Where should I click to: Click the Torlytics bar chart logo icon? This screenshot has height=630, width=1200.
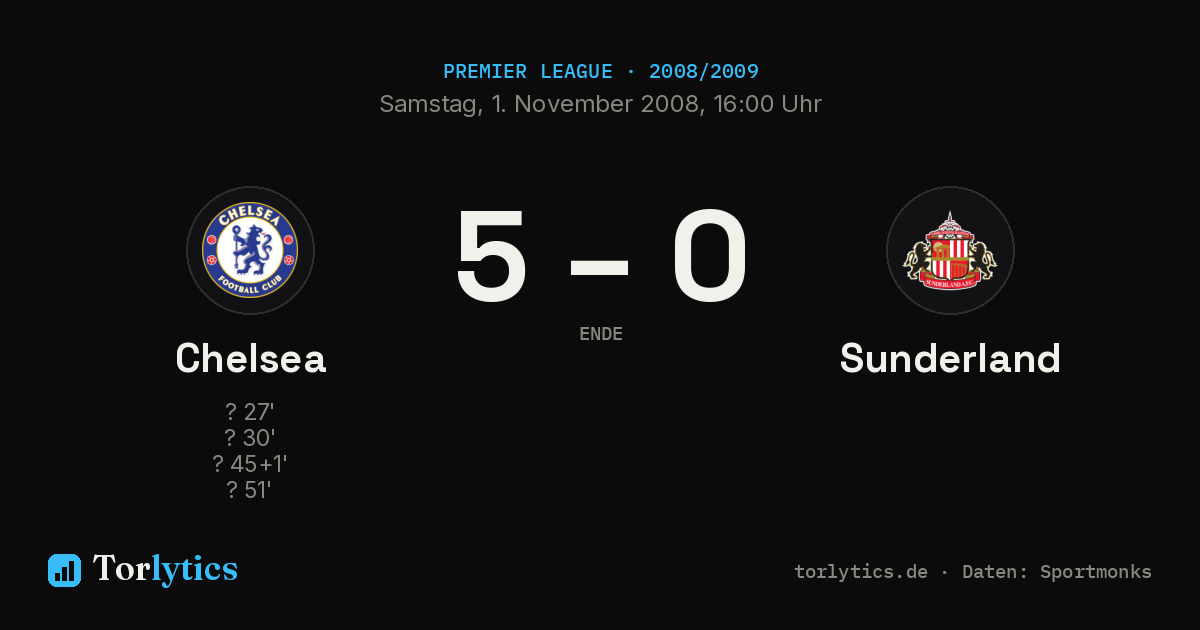[64, 570]
